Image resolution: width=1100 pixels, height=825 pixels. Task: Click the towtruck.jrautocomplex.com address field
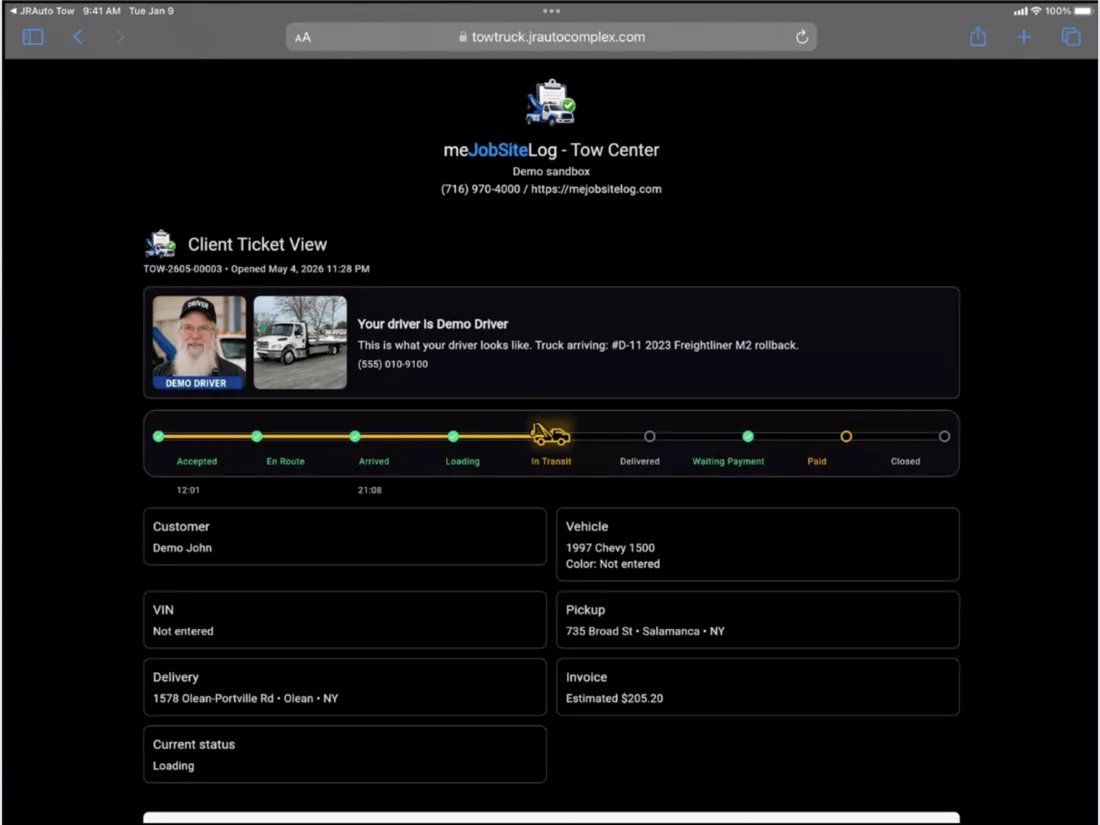click(551, 37)
